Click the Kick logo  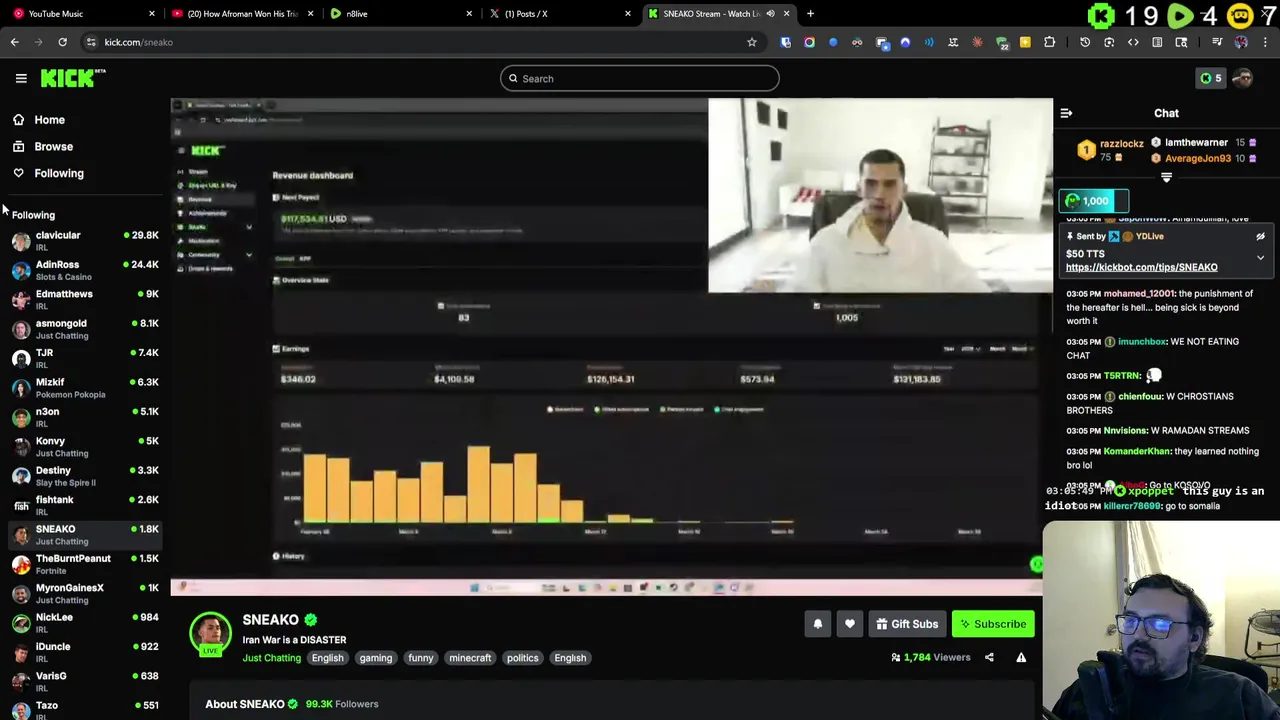pyautogui.click(x=73, y=78)
